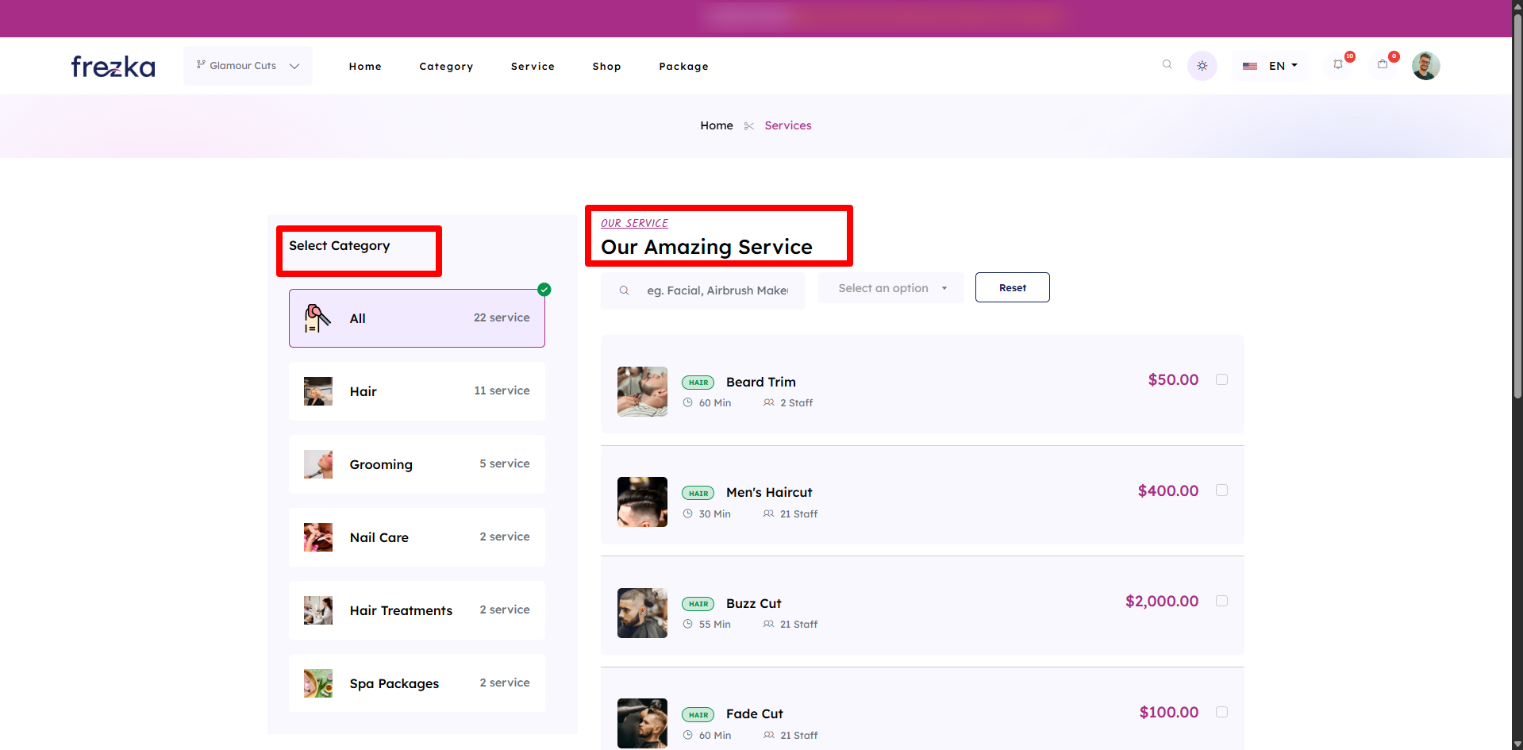Click the Home breadcrumb link
This screenshot has width=1523, height=750.
coord(716,126)
